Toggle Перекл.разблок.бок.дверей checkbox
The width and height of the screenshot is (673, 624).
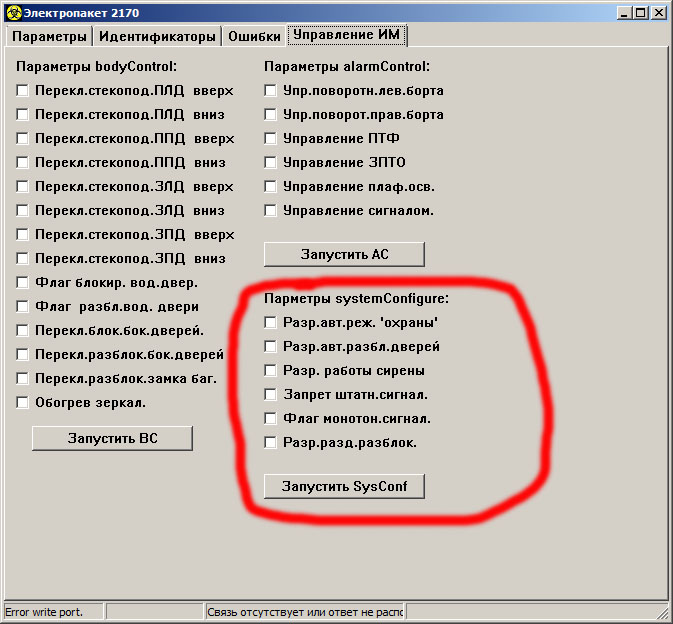22,355
